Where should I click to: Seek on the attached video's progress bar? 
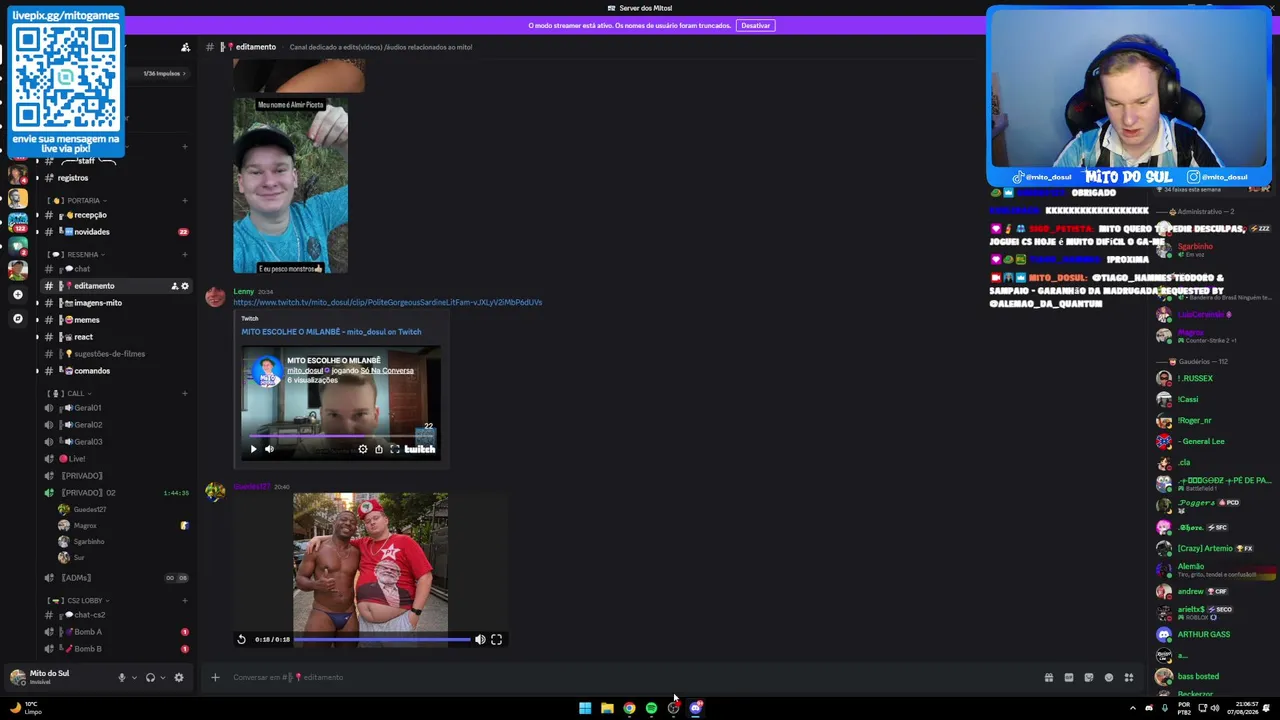[x=382, y=640]
